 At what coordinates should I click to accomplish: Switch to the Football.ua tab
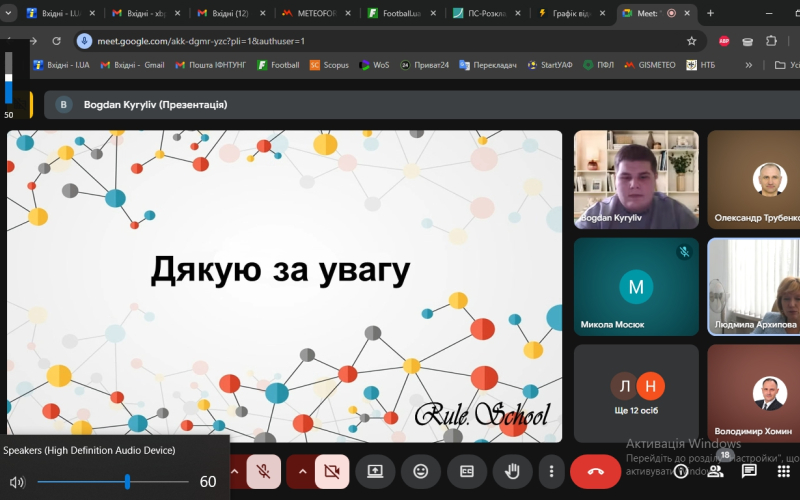pos(402,13)
